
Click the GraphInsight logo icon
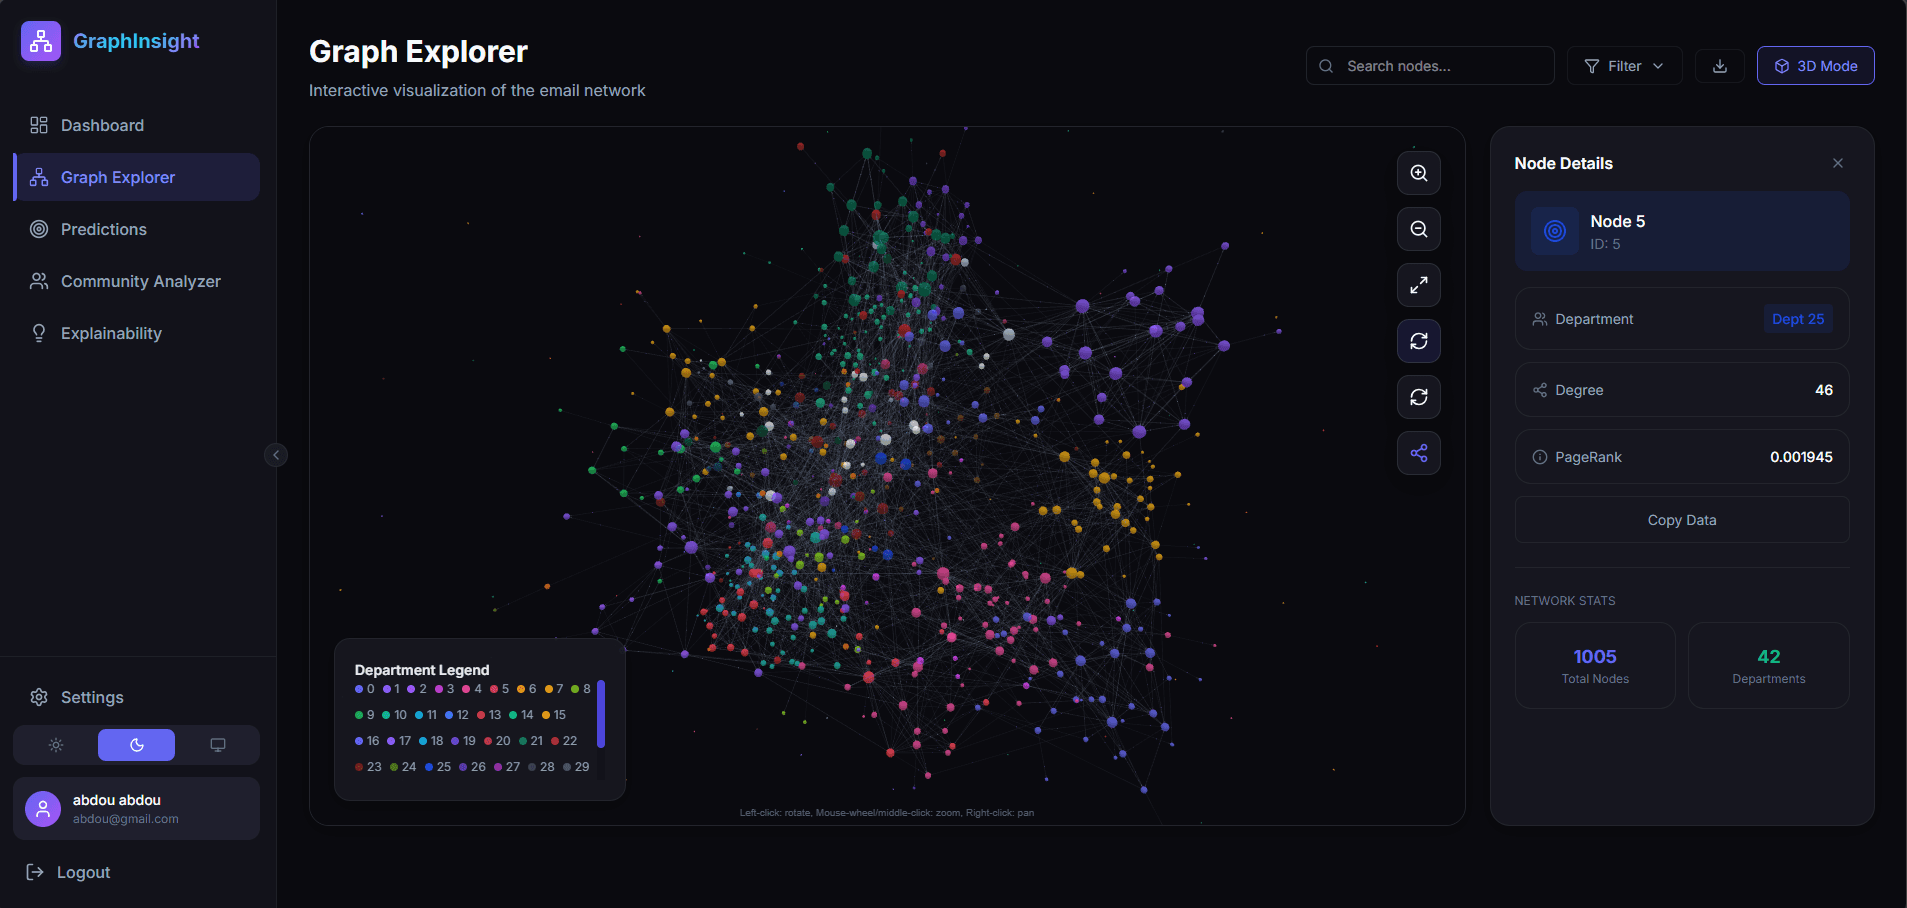click(41, 41)
